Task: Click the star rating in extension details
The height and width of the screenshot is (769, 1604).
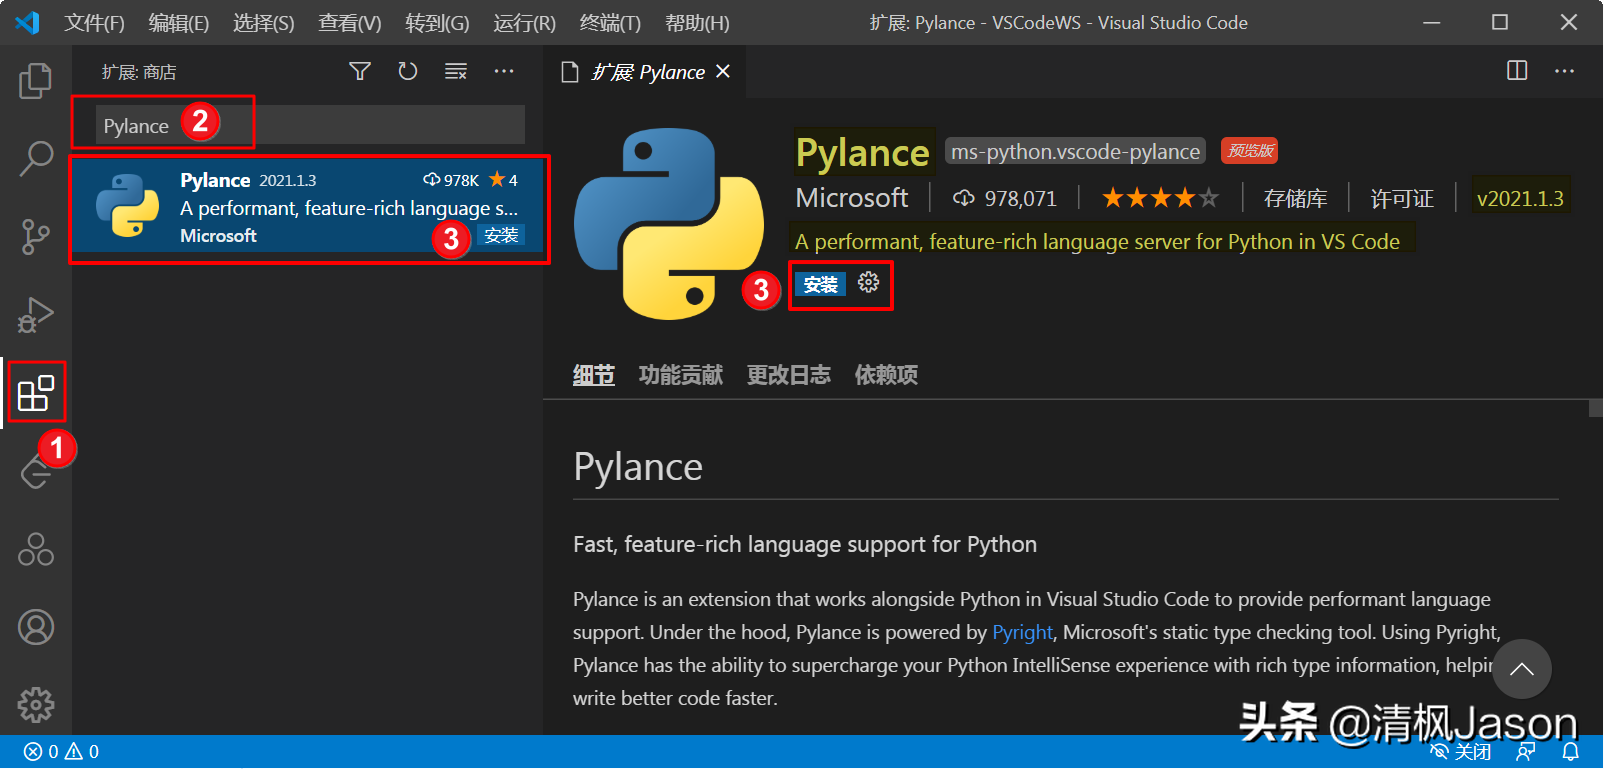Action: tap(1160, 198)
